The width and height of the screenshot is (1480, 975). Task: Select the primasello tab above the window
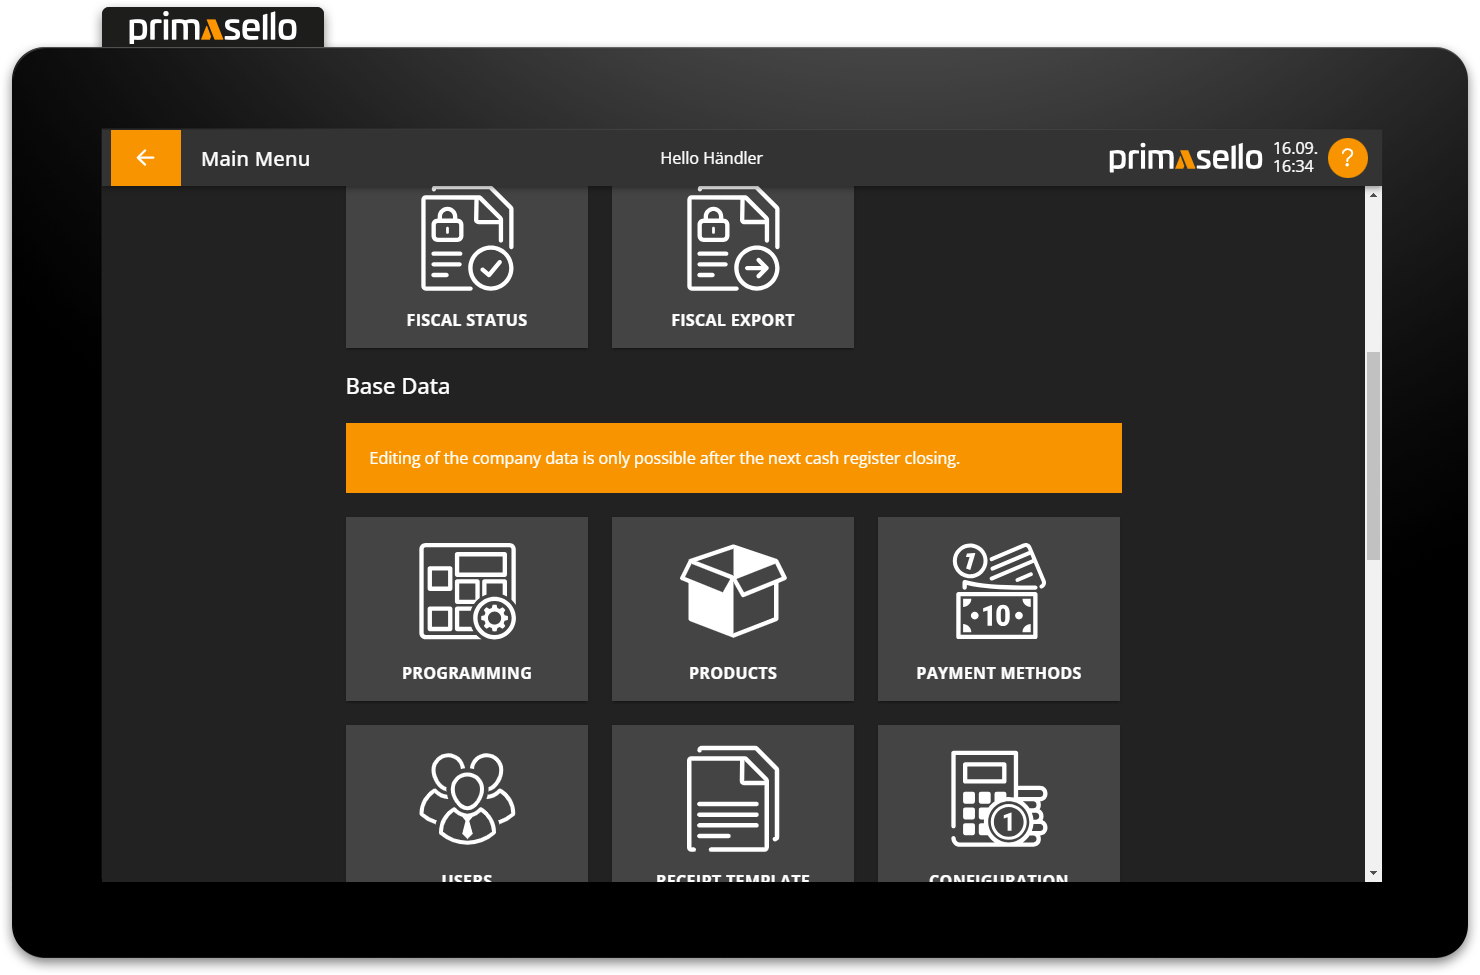coord(213,27)
